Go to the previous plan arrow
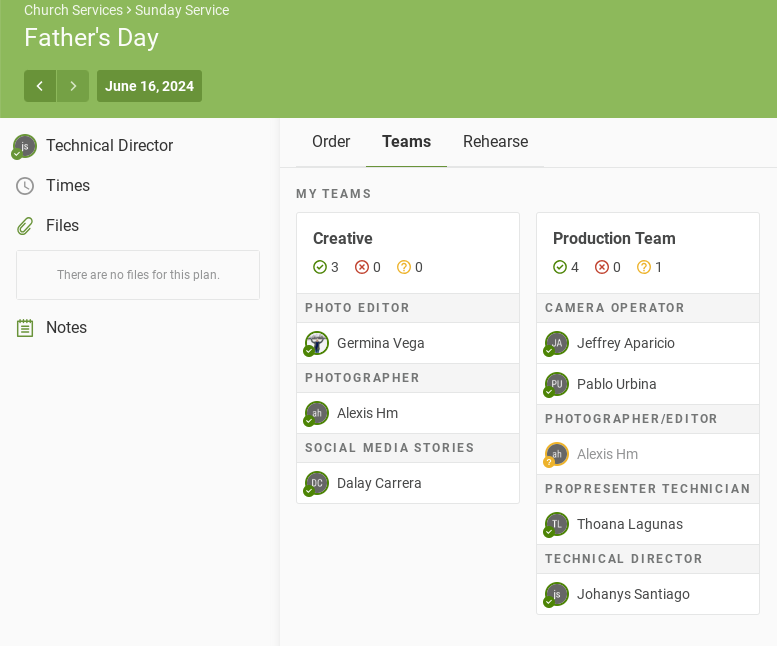The height and width of the screenshot is (646, 777). (x=40, y=86)
